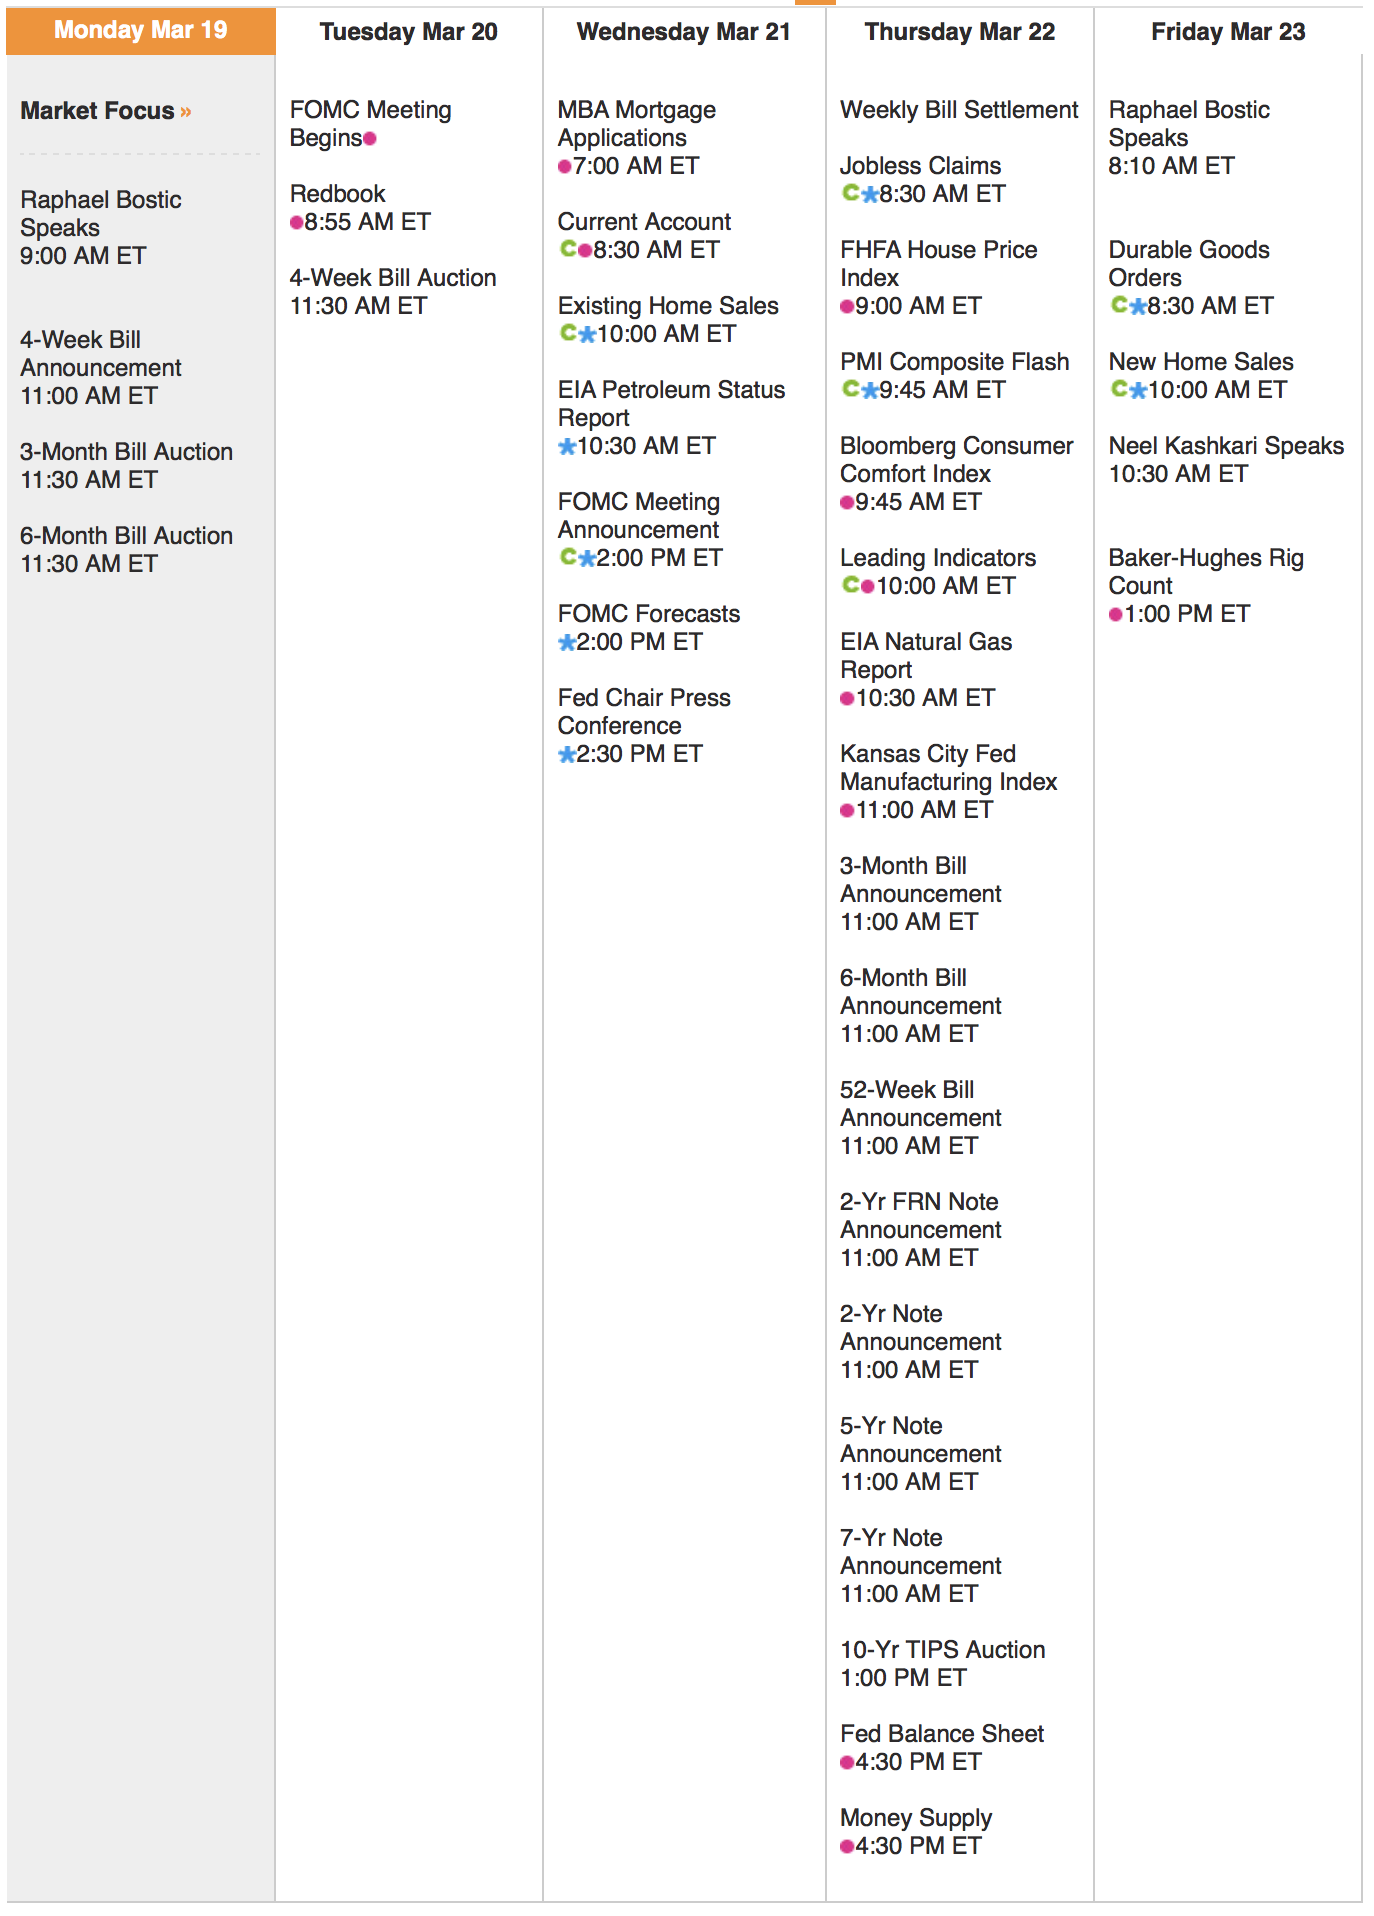Click the Market Focus heading link
Screen dimensions: 1374x1916
pos(97,111)
